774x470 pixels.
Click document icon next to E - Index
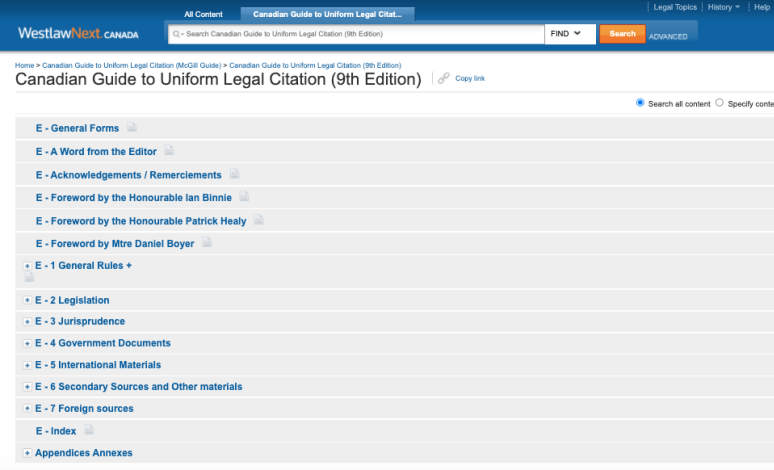[x=89, y=431]
